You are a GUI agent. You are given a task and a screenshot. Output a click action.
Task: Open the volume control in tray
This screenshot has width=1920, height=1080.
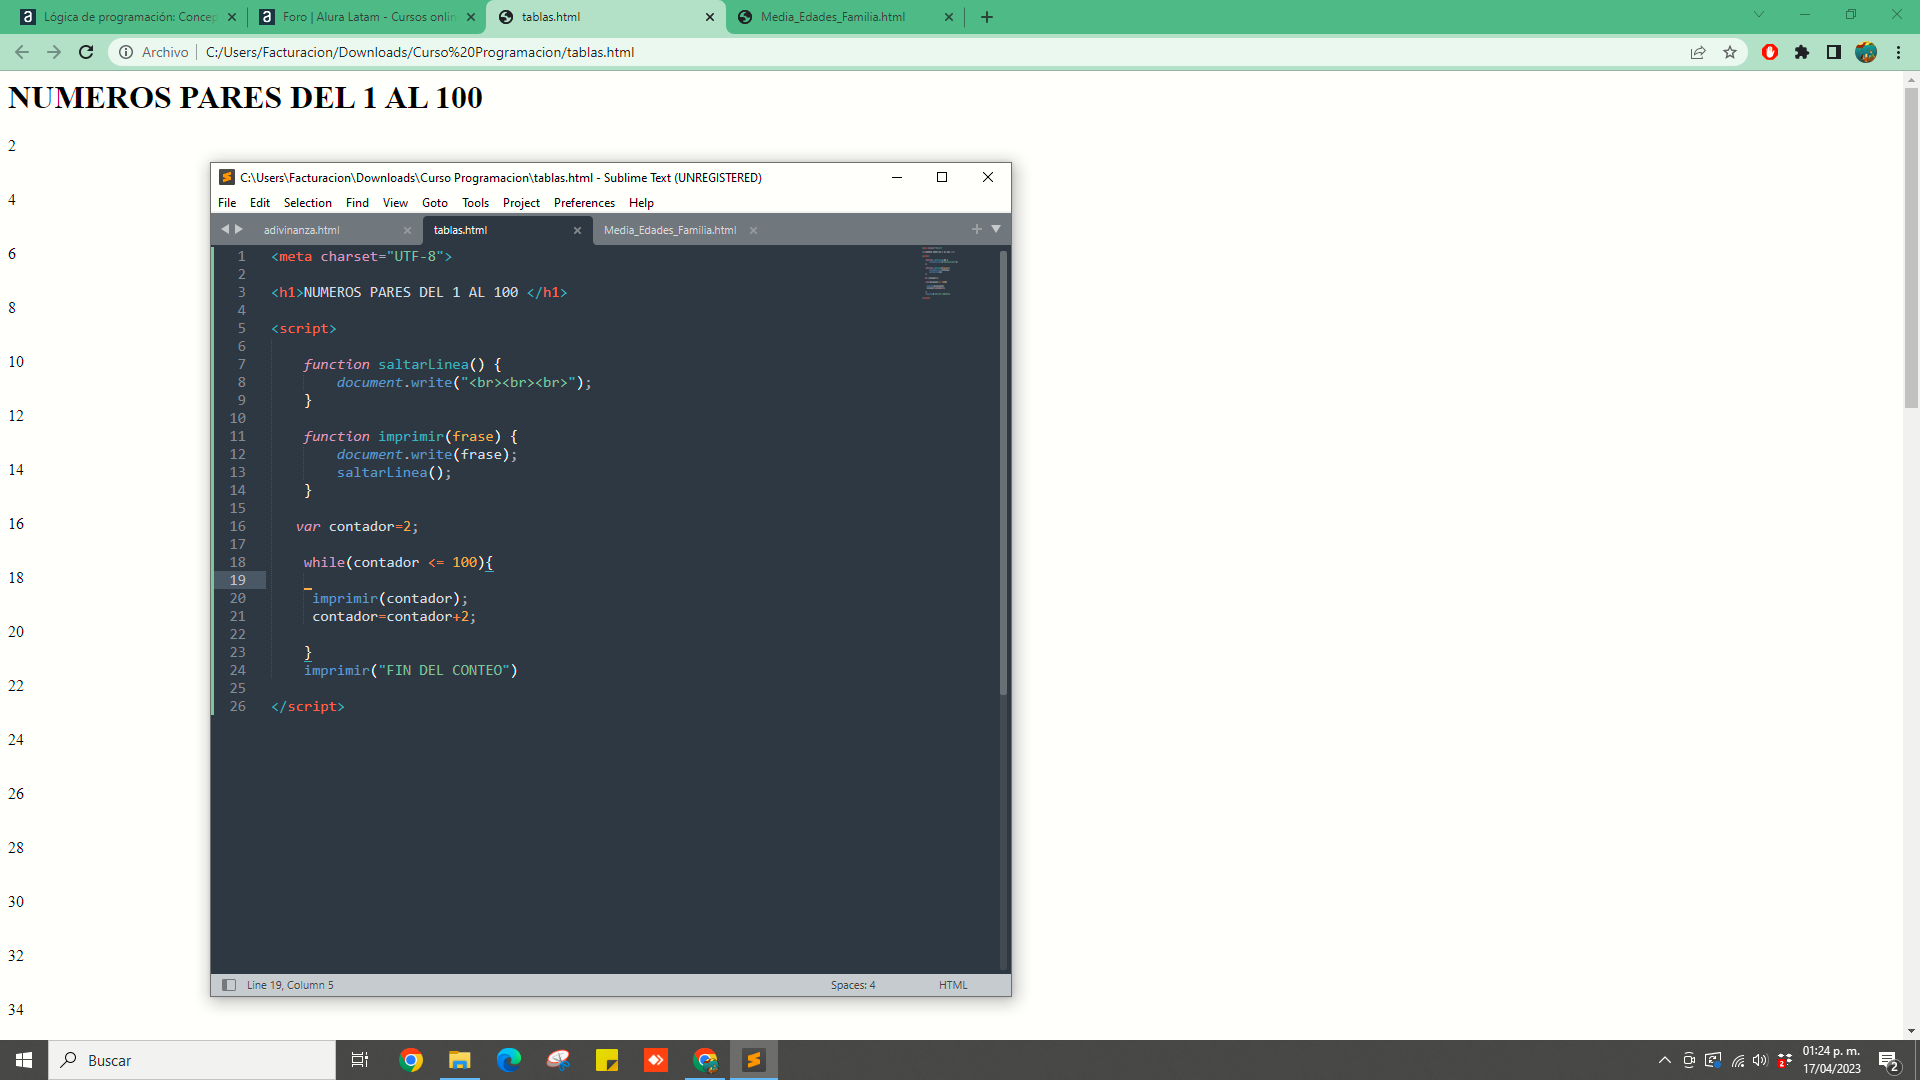(x=1760, y=1060)
